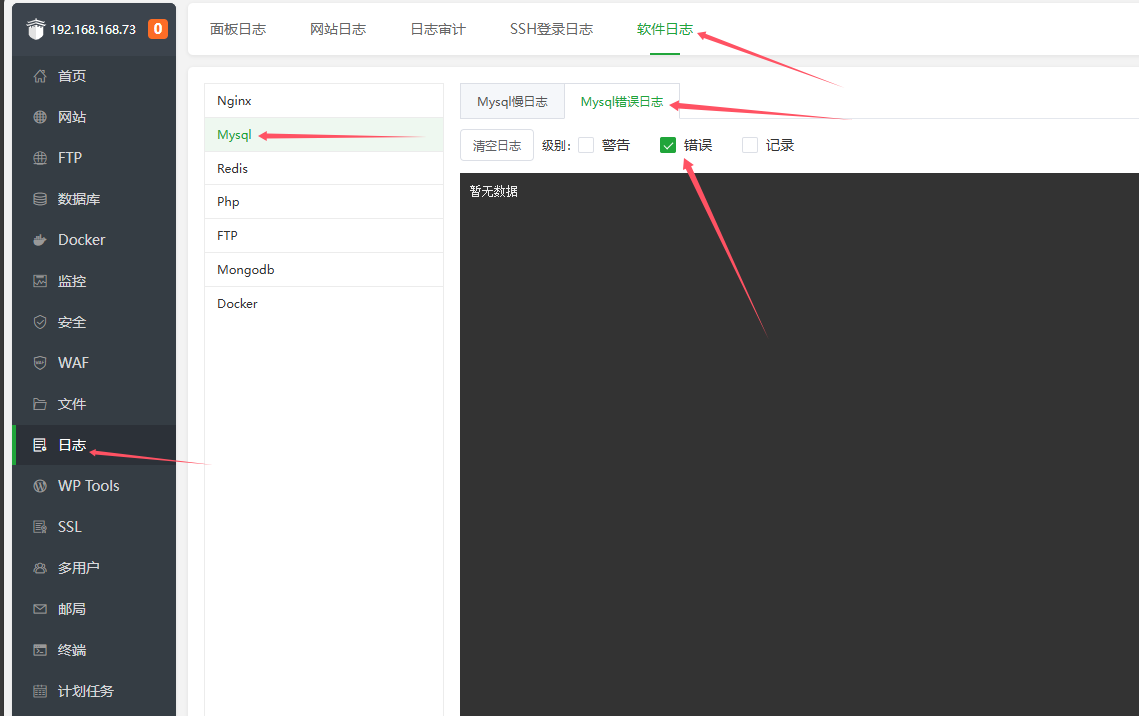
Task: Click the shield icon beside 安全
Action: [40, 322]
